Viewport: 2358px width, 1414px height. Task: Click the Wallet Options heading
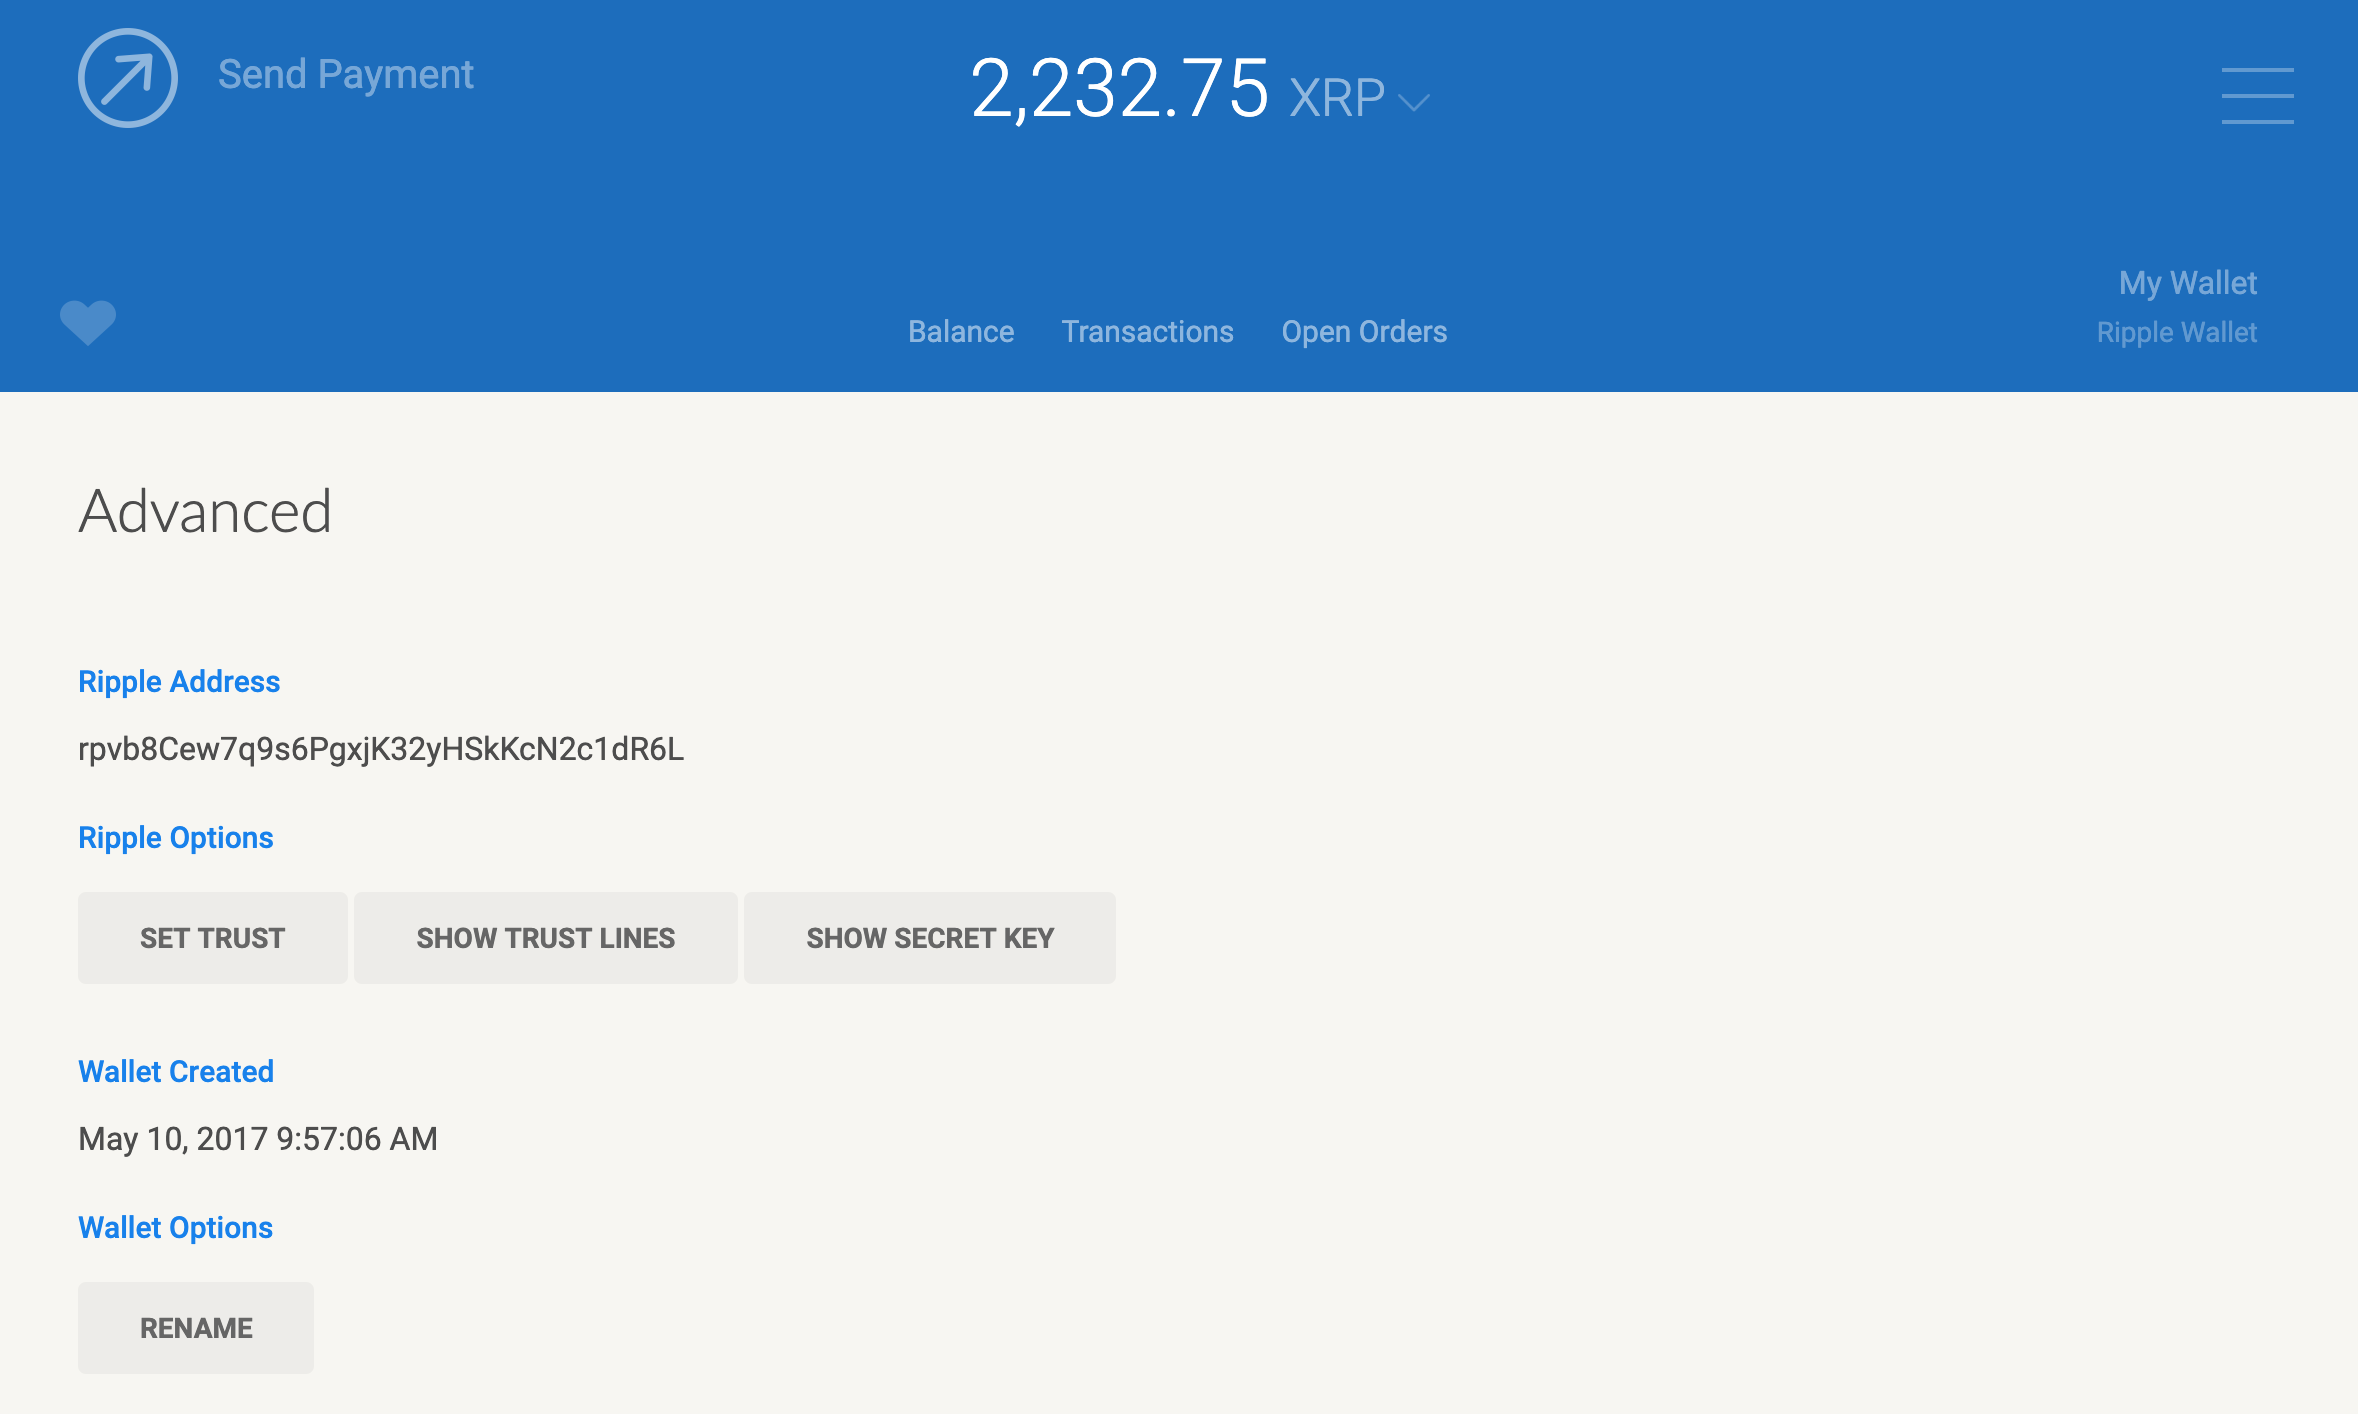(176, 1228)
